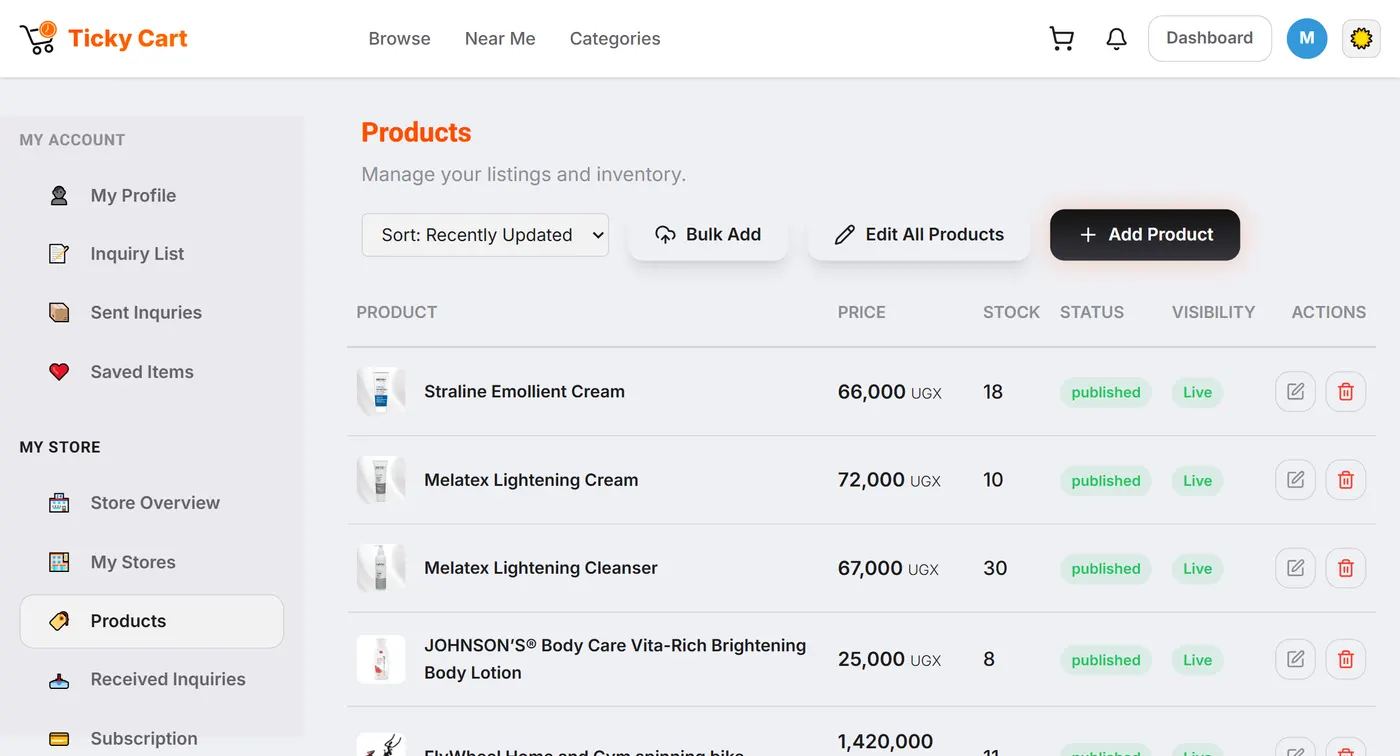Viewport: 1400px width, 756px height.
Task: Click the Dashboard button
Action: [x=1209, y=38]
